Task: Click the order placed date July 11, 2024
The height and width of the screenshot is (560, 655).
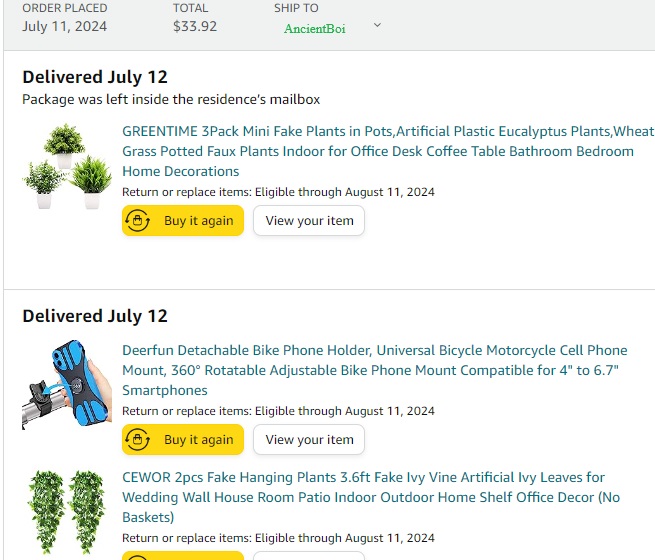Action: pos(64,26)
